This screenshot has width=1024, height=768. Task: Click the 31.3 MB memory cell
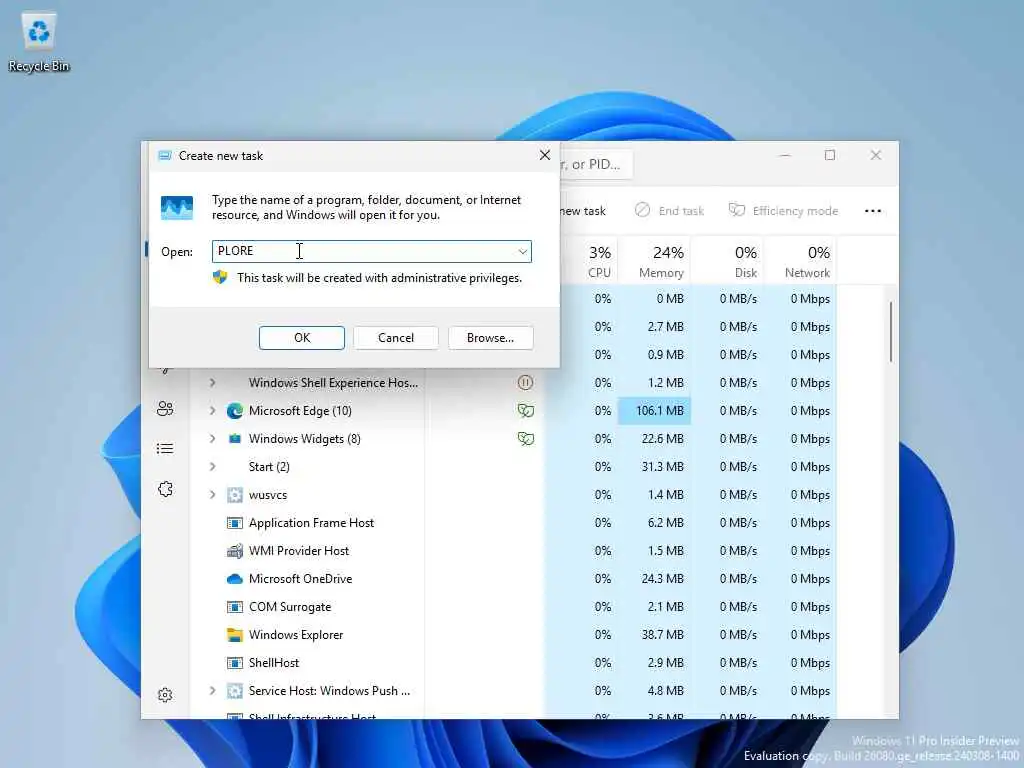click(x=654, y=467)
